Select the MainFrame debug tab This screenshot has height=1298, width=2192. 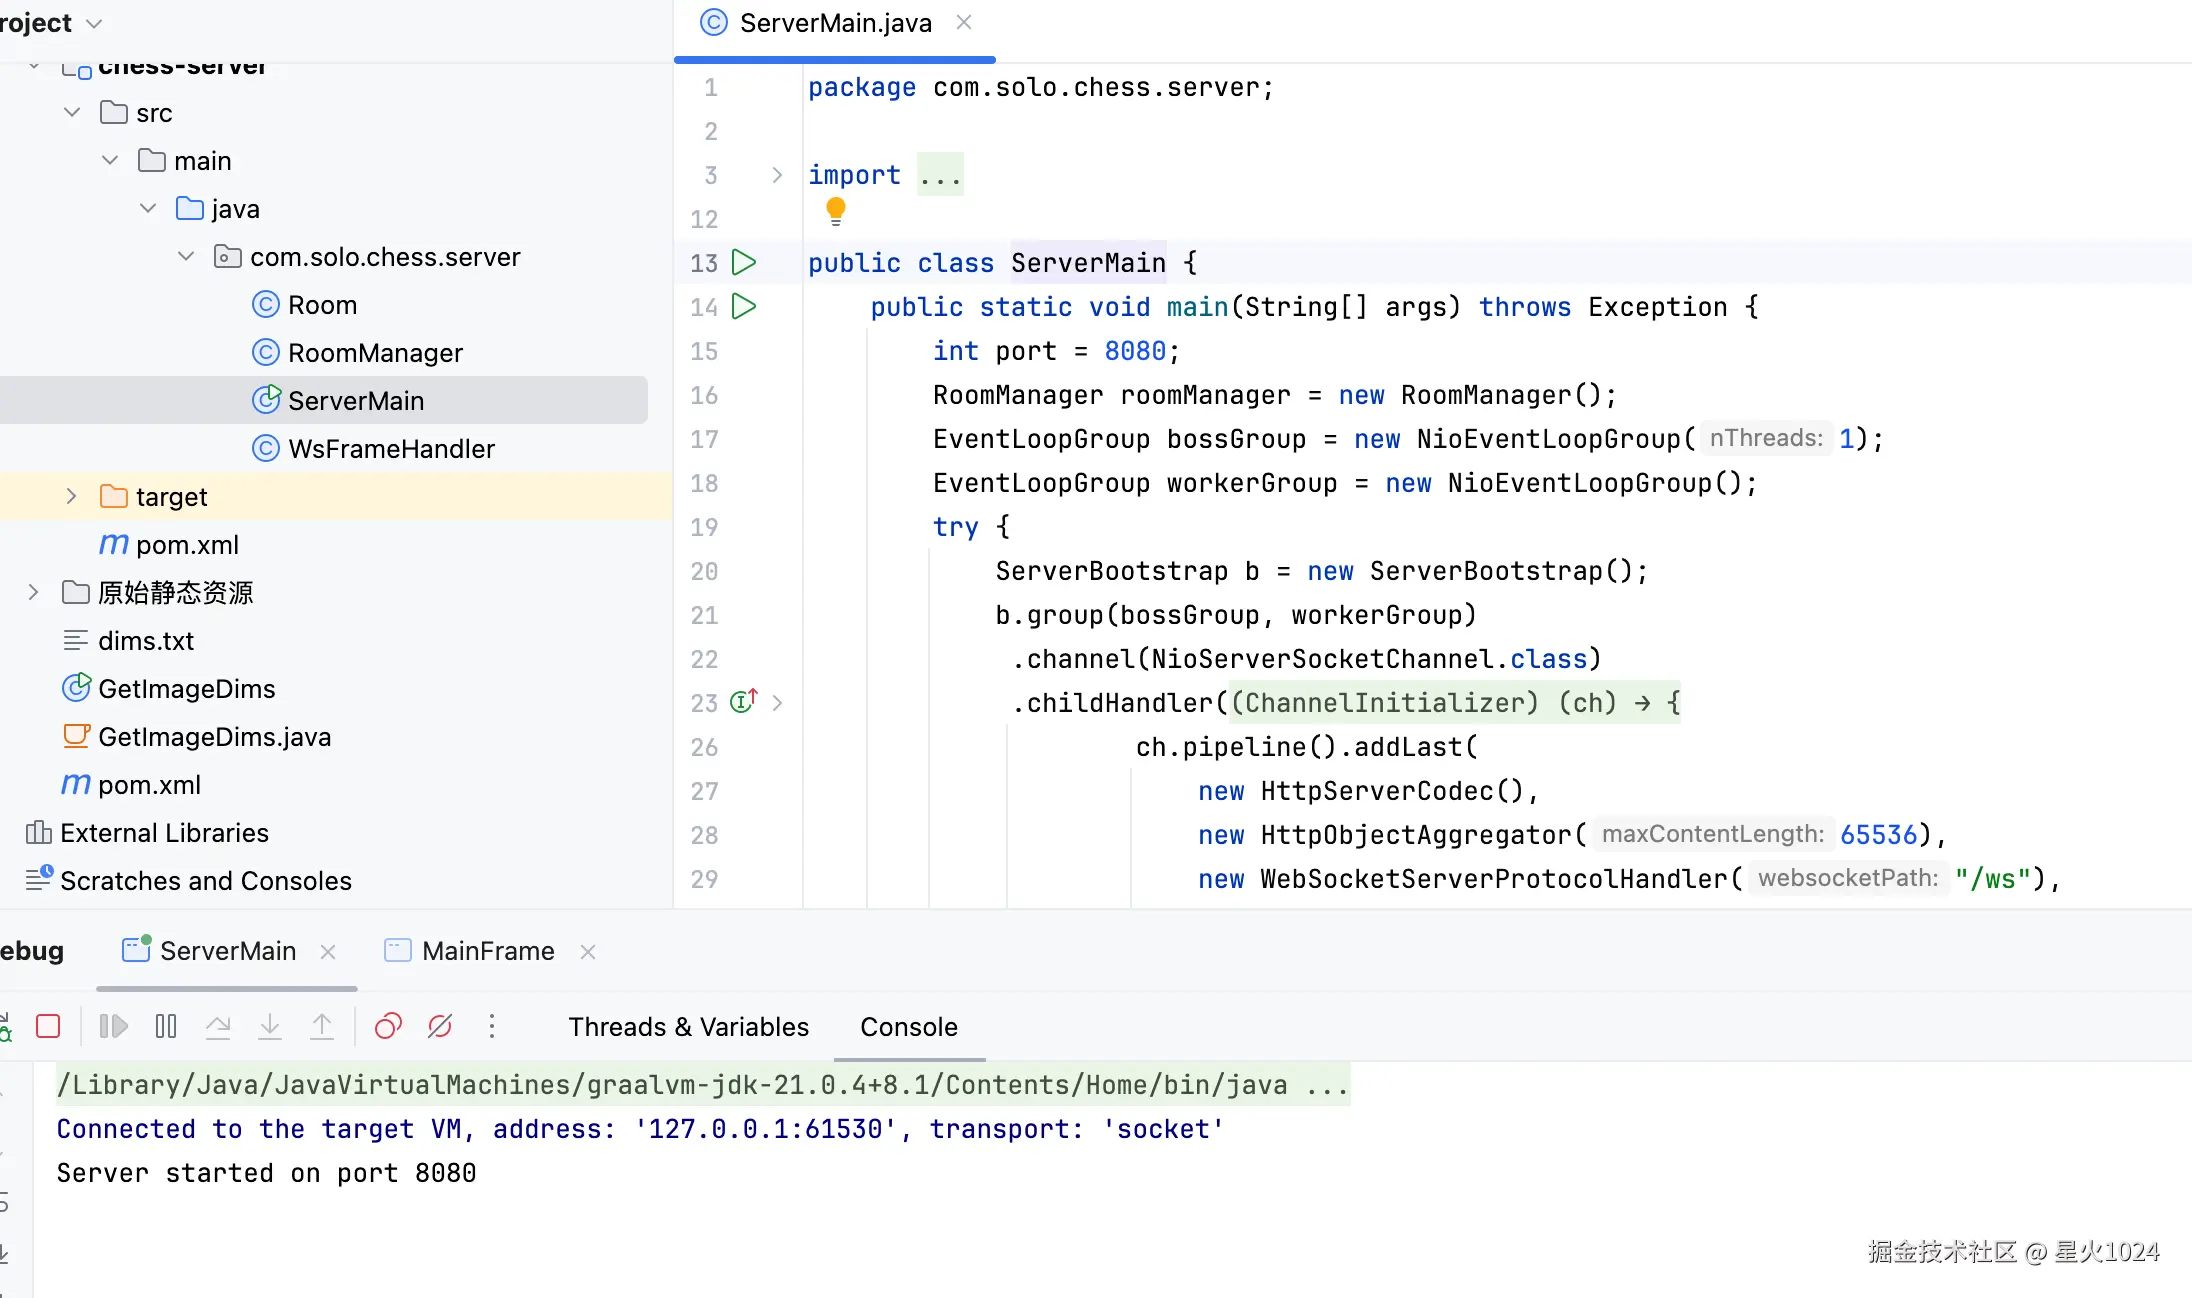point(488,951)
